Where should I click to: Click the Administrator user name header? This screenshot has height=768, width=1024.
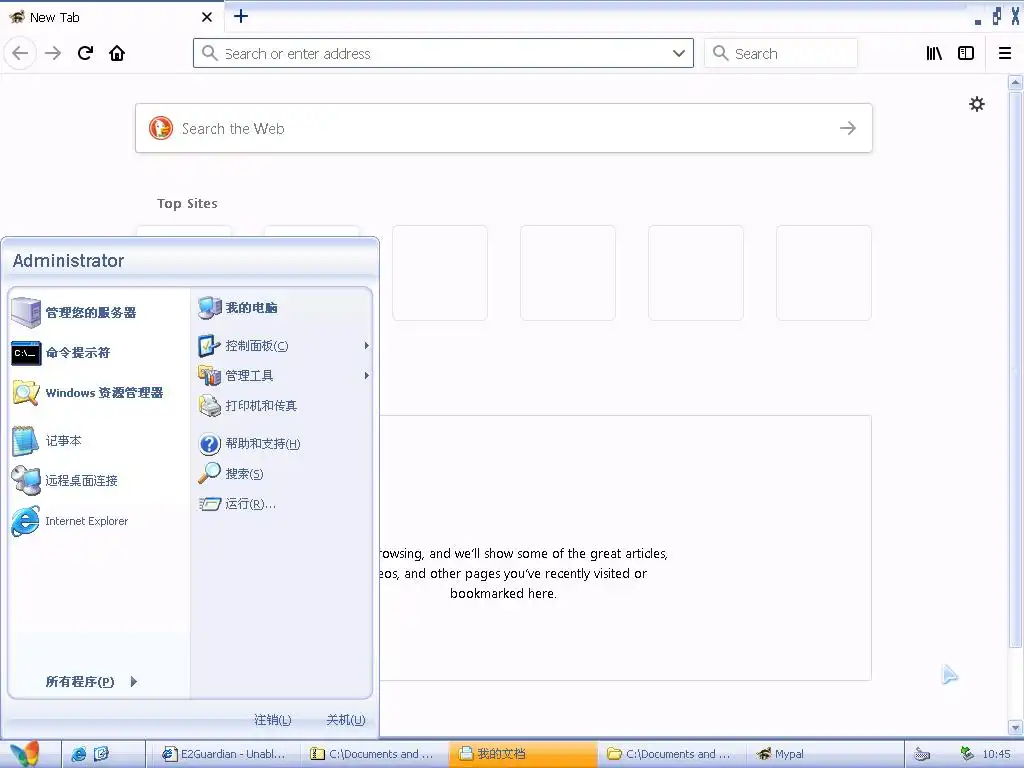(x=69, y=261)
